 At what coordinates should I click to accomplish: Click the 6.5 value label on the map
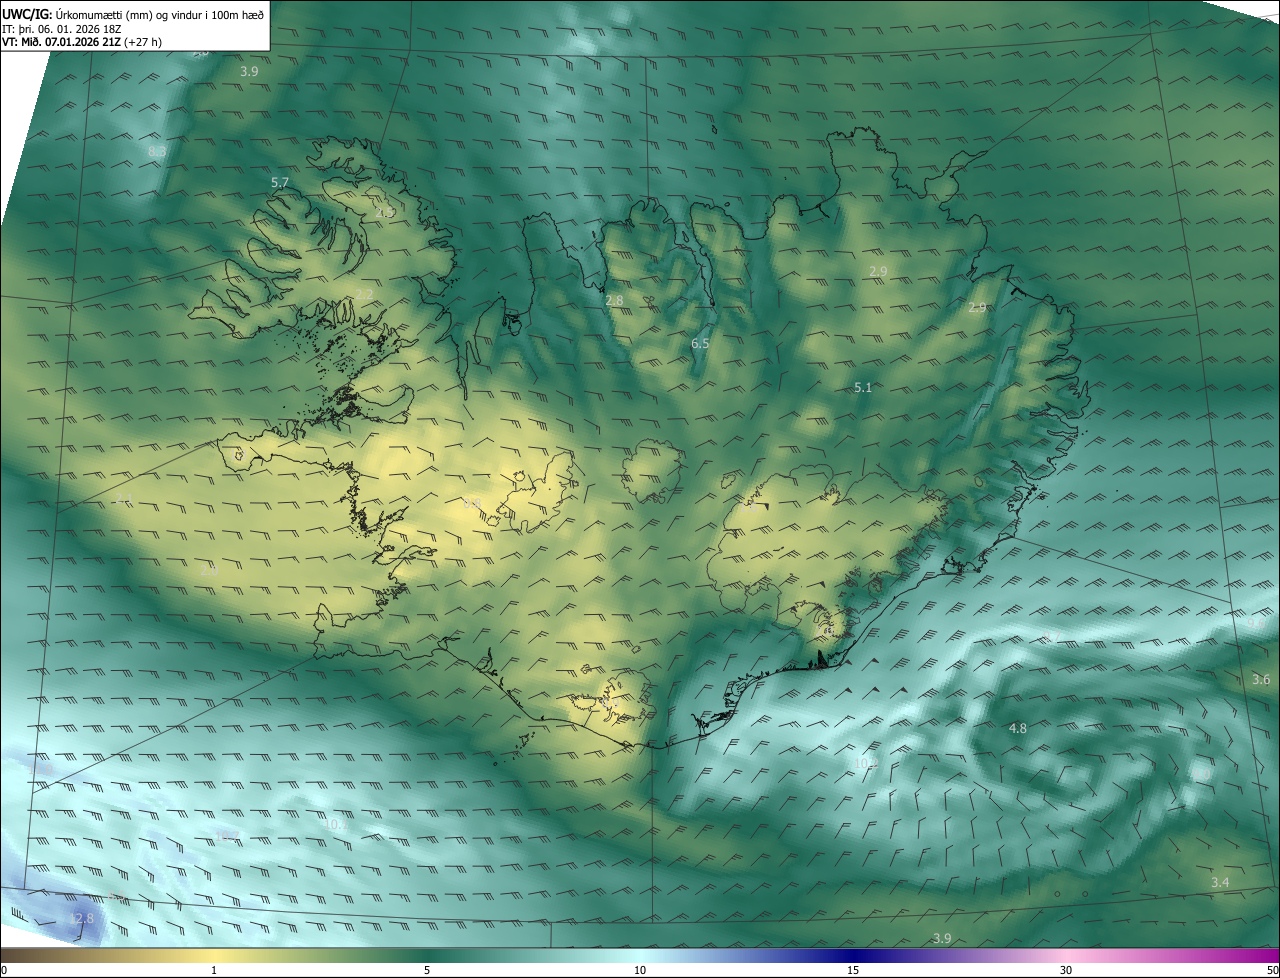(700, 343)
